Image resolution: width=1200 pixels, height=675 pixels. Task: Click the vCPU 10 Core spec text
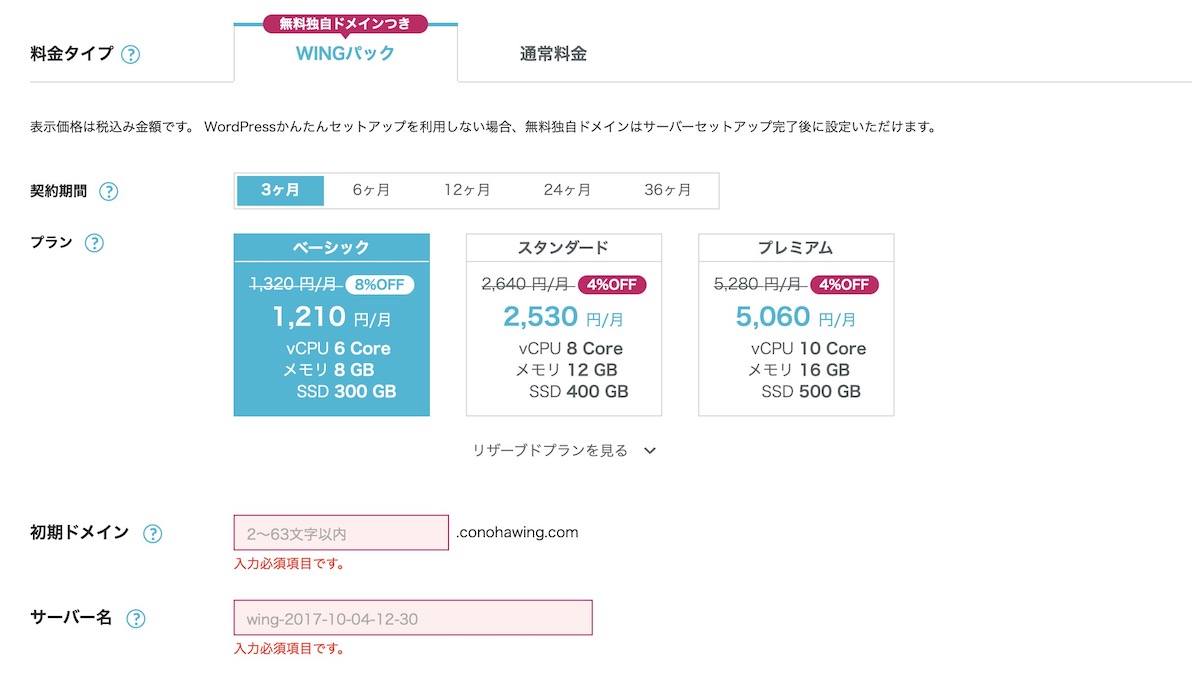click(809, 349)
